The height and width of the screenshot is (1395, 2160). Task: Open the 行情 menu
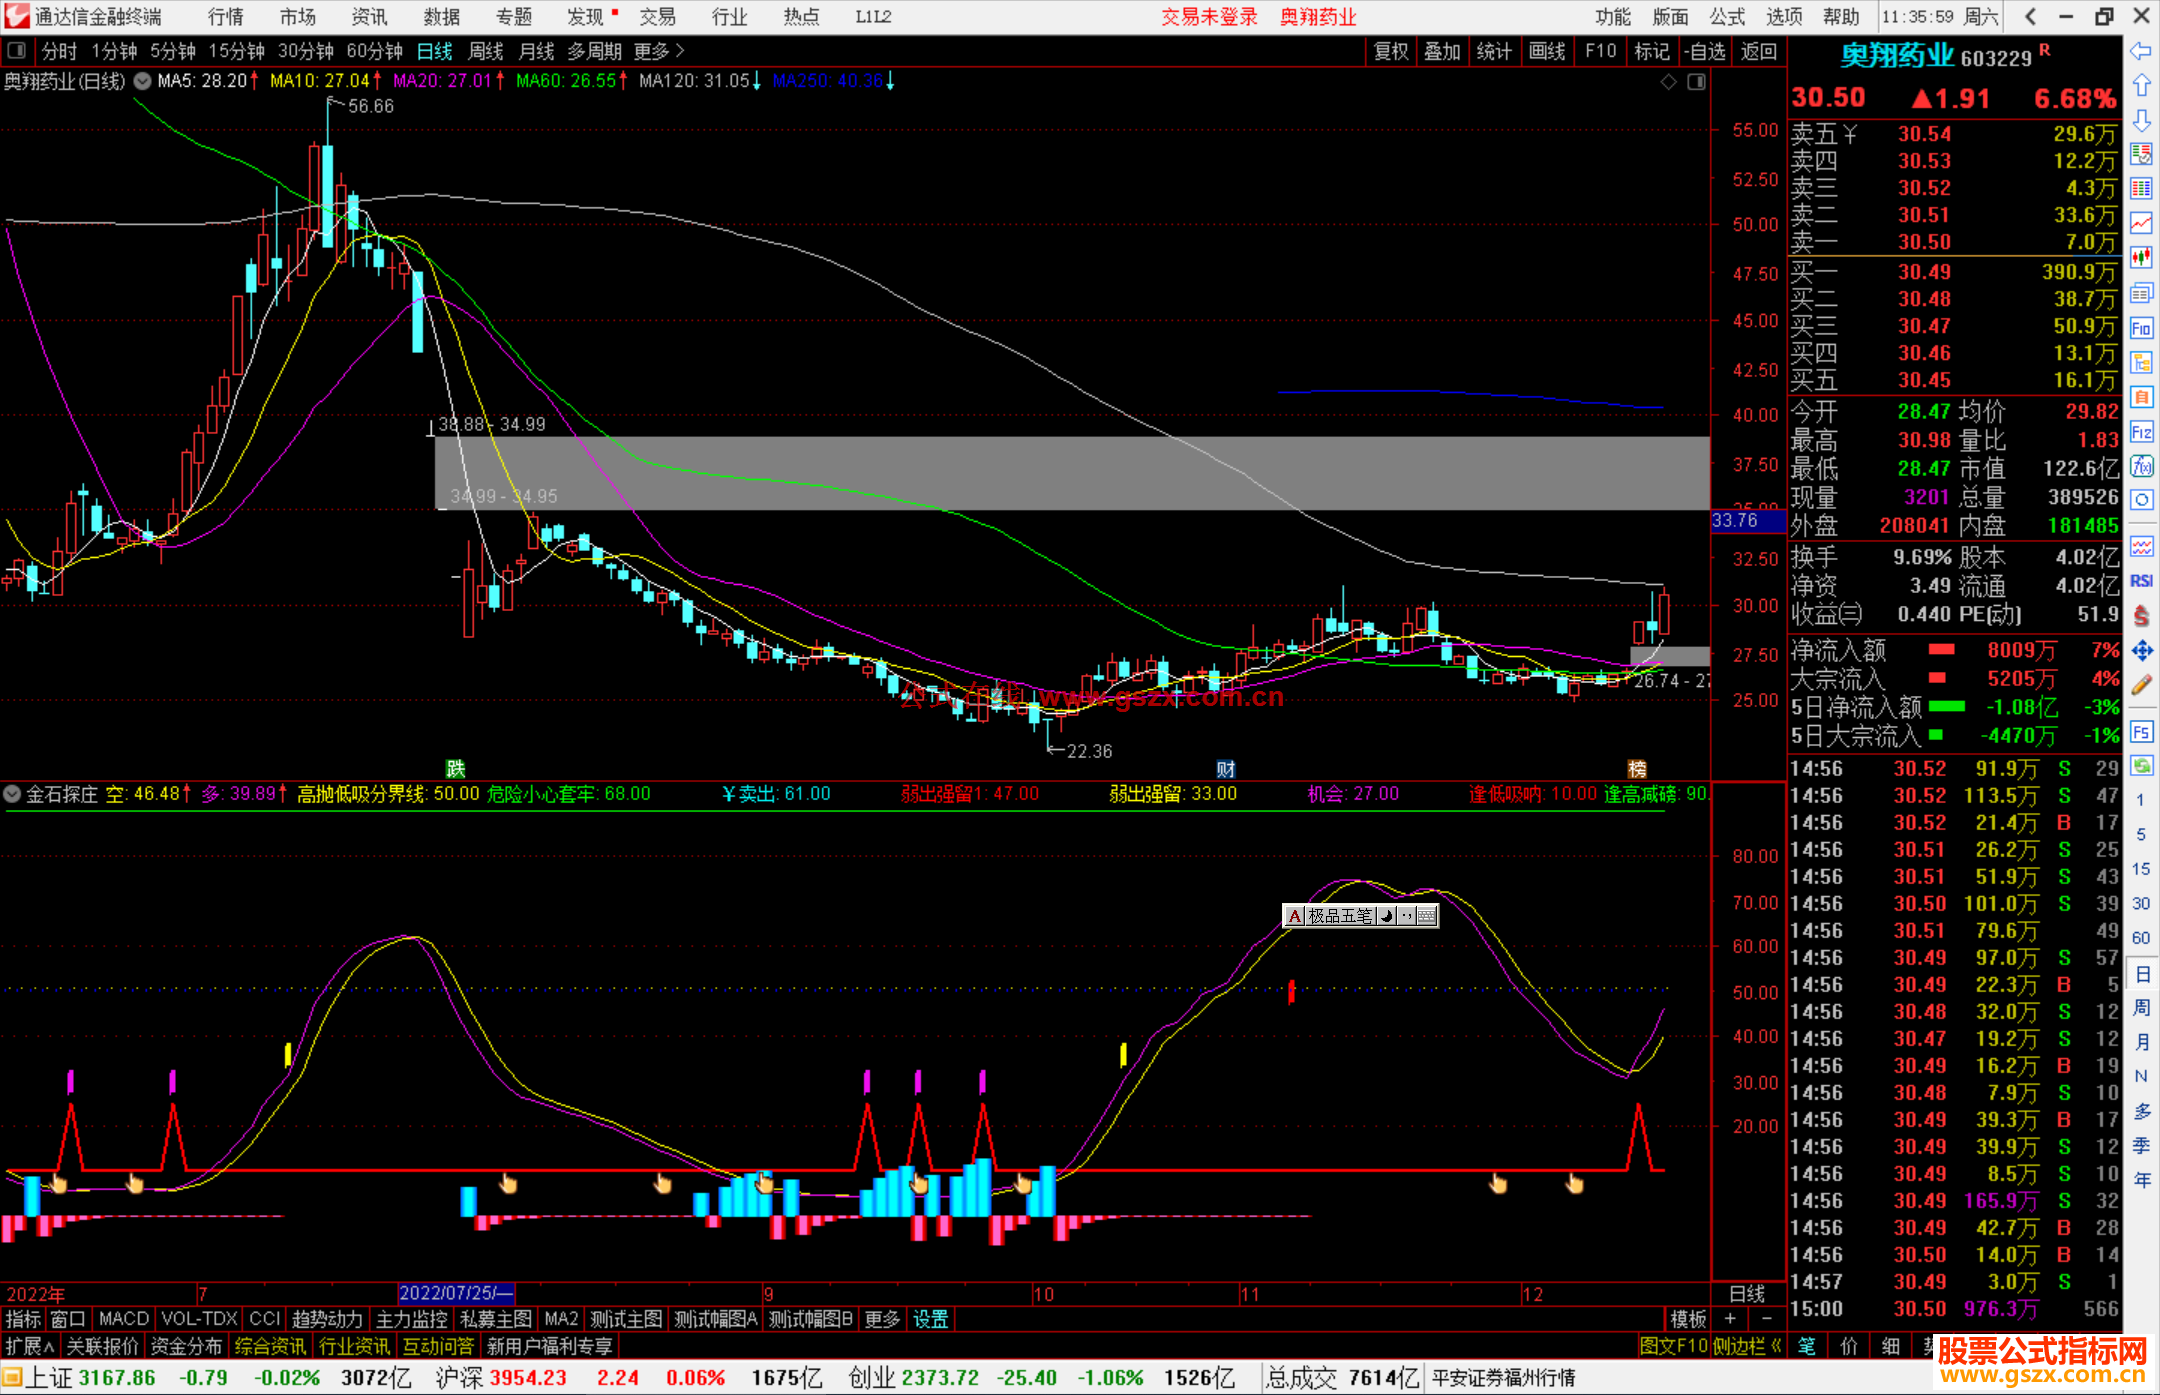tap(225, 17)
